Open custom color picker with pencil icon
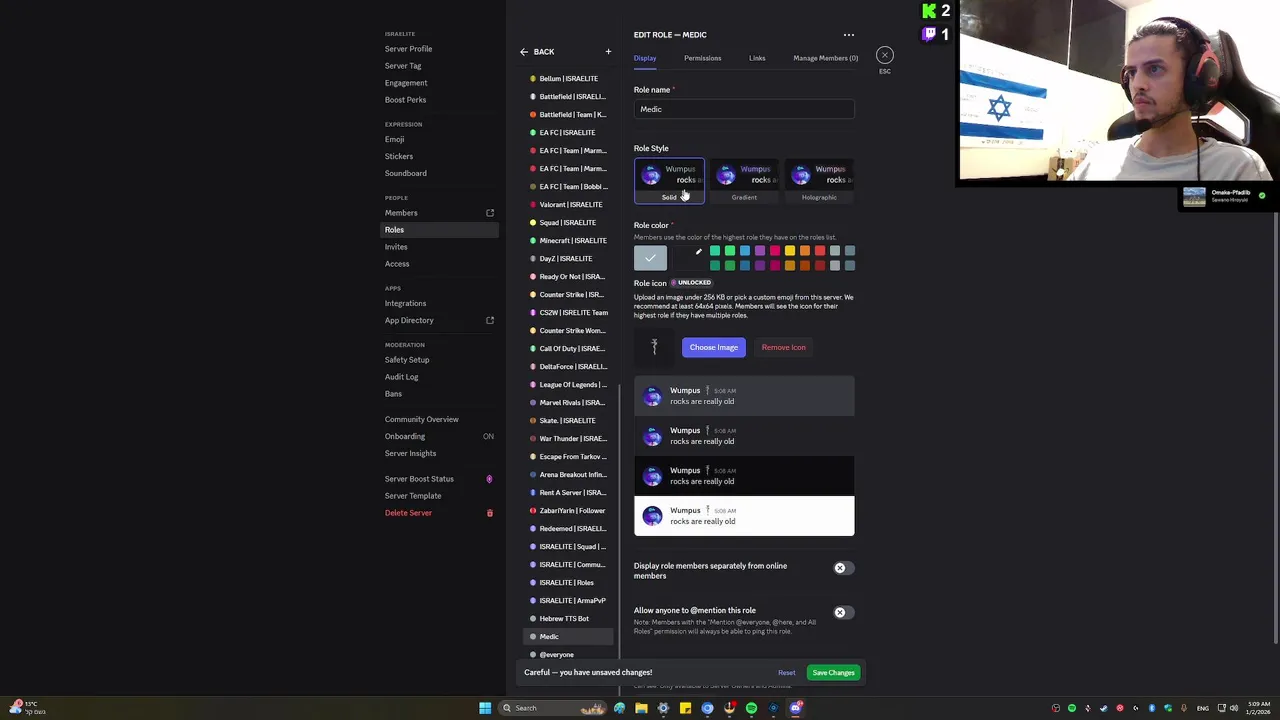The image size is (1280, 720). 699,252
